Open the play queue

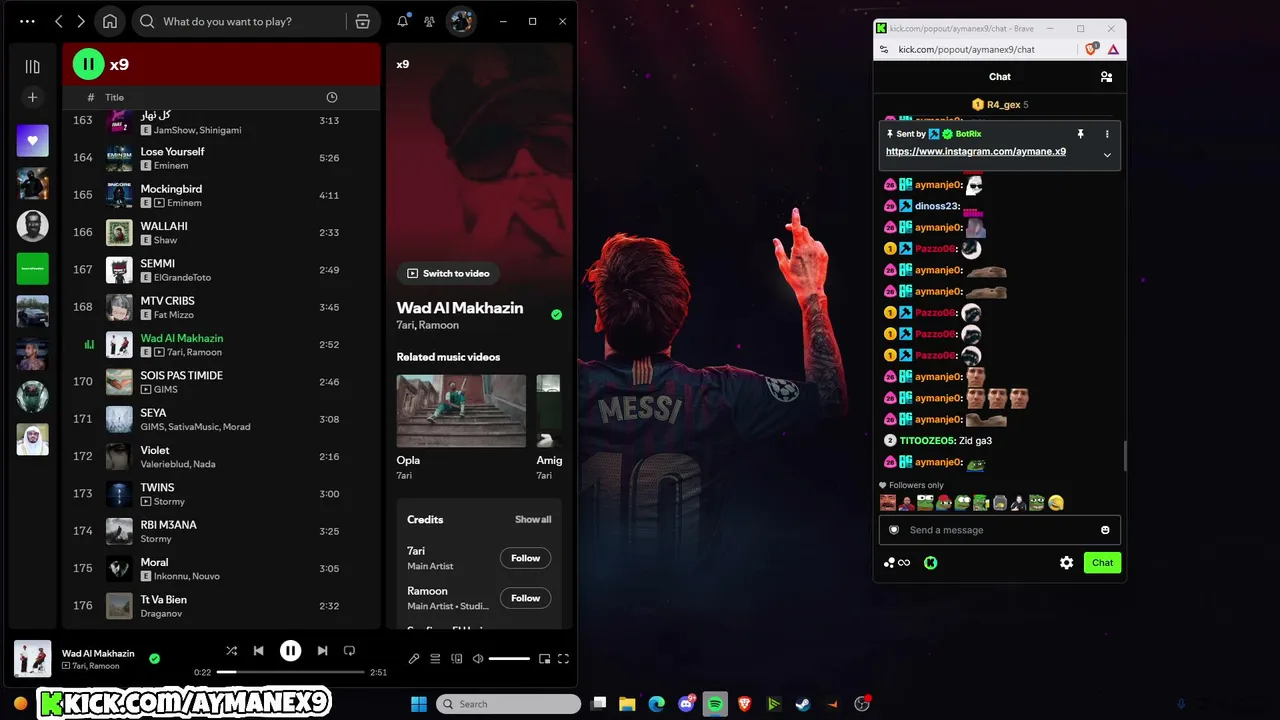[435, 658]
